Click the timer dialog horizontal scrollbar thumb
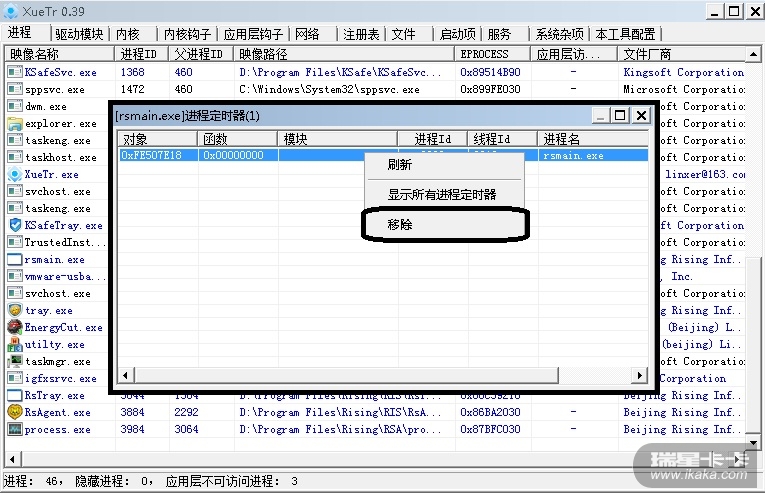The width and height of the screenshot is (765, 493). [x=346, y=375]
